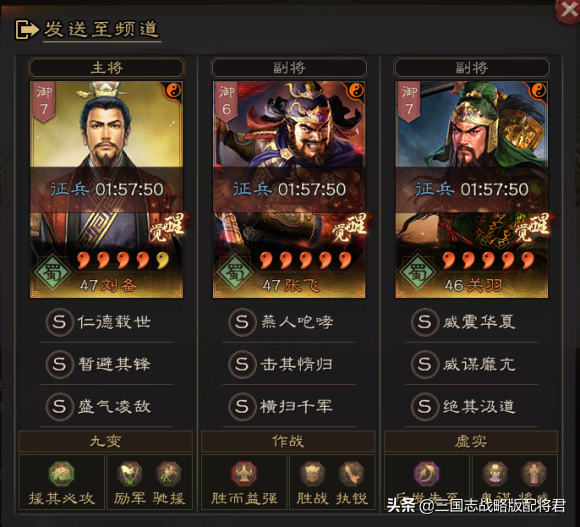580x527 pixels.
Task: Open the 张飞 vice general card
Action: click(x=289, y=189)
